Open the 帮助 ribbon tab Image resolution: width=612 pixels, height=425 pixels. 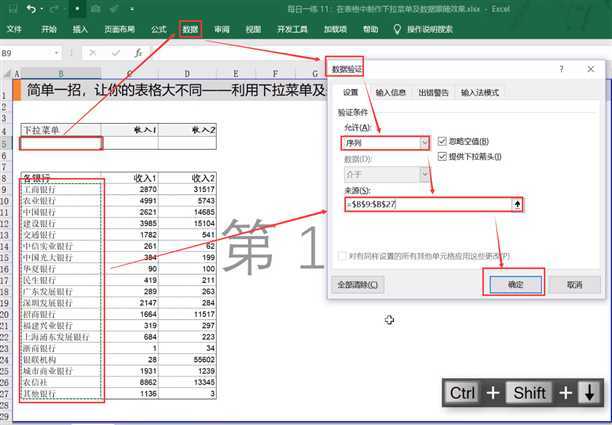(370, 29)
